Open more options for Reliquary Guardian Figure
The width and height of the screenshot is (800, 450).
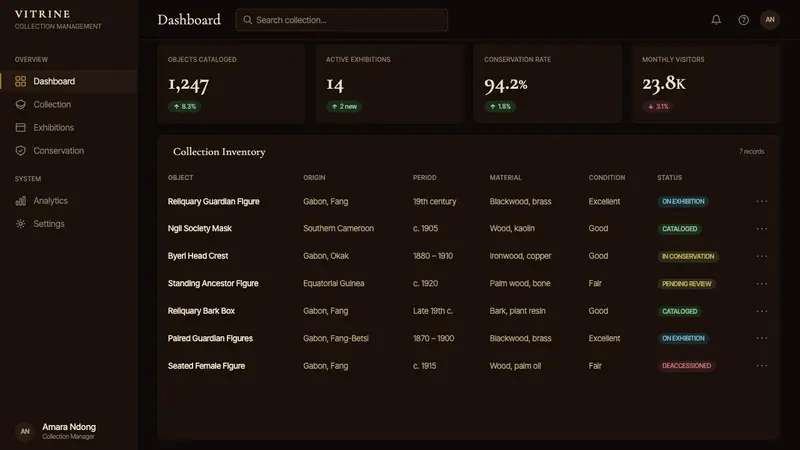pyautogui.click(x=761, y=201)
